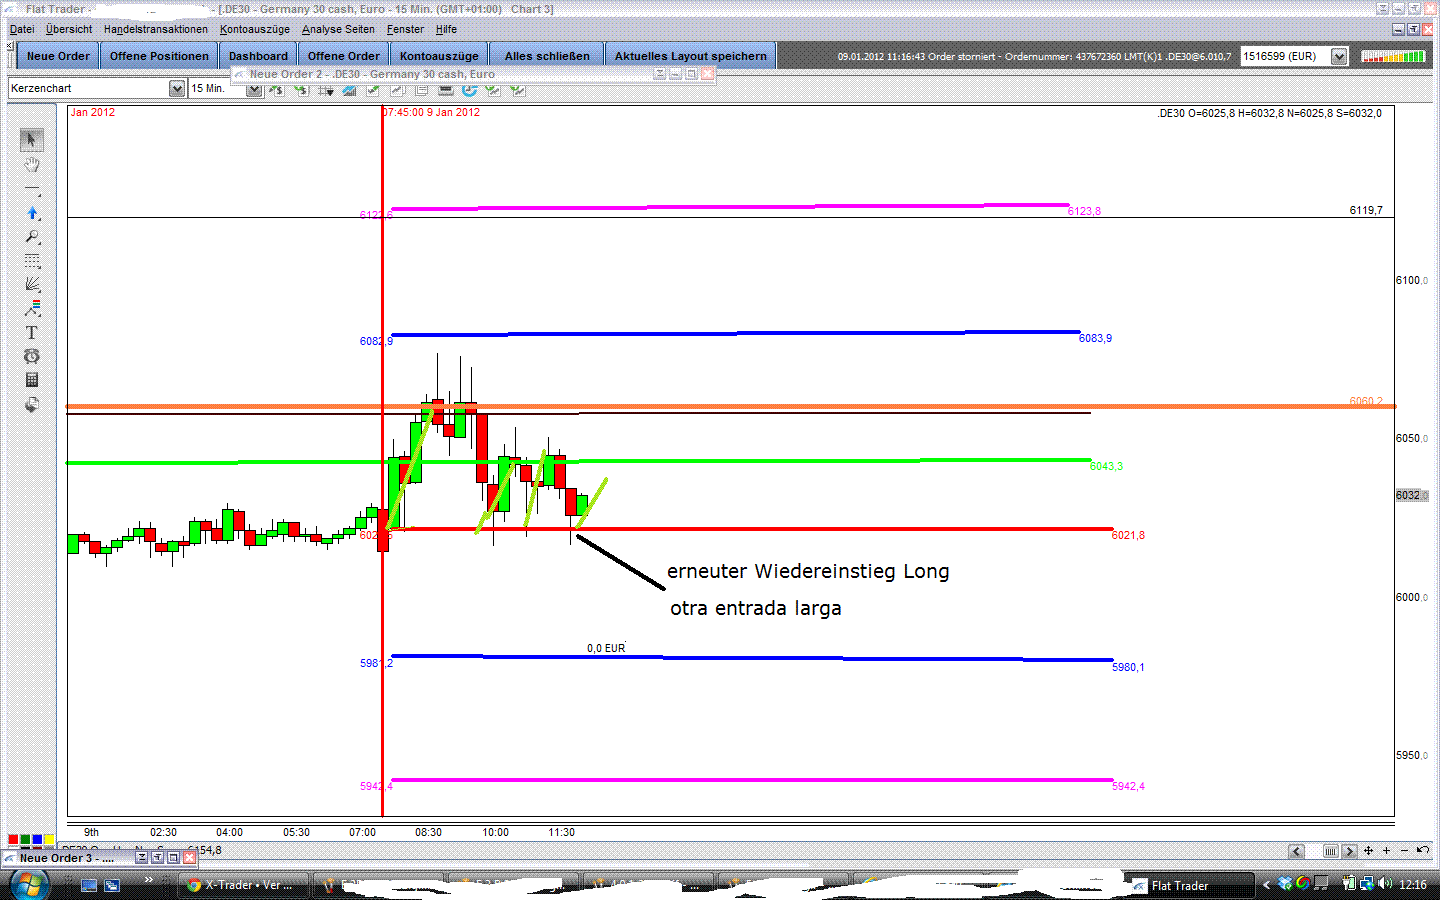The image size is (1440, 900).
Task: Click the volume icon in system tray
Action: [1385, 884]
